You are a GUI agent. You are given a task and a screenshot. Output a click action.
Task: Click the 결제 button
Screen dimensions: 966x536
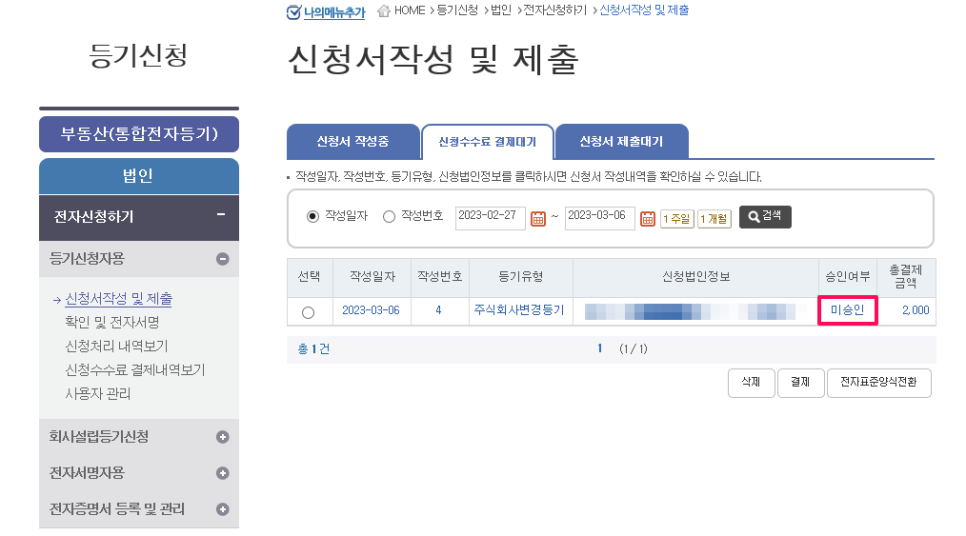(800, 383)
